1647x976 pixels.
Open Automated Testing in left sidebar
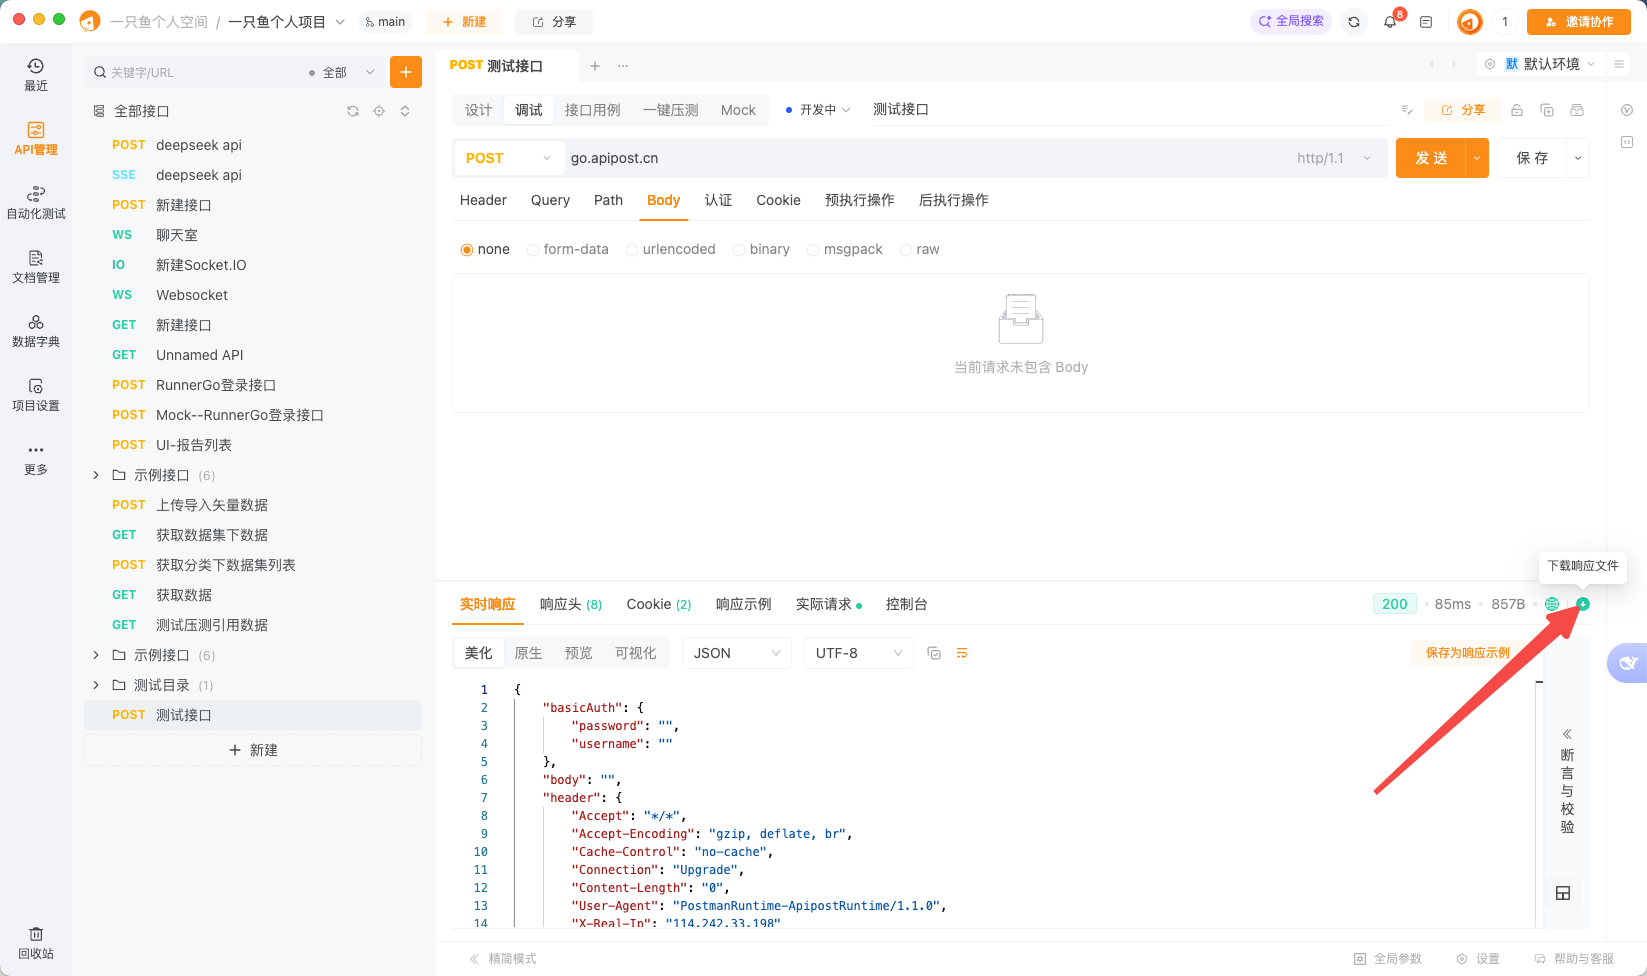pos(36,202)
